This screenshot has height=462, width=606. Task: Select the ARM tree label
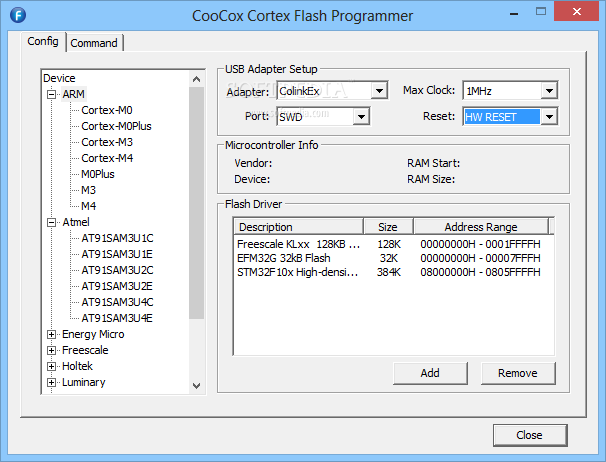[73, 94]
